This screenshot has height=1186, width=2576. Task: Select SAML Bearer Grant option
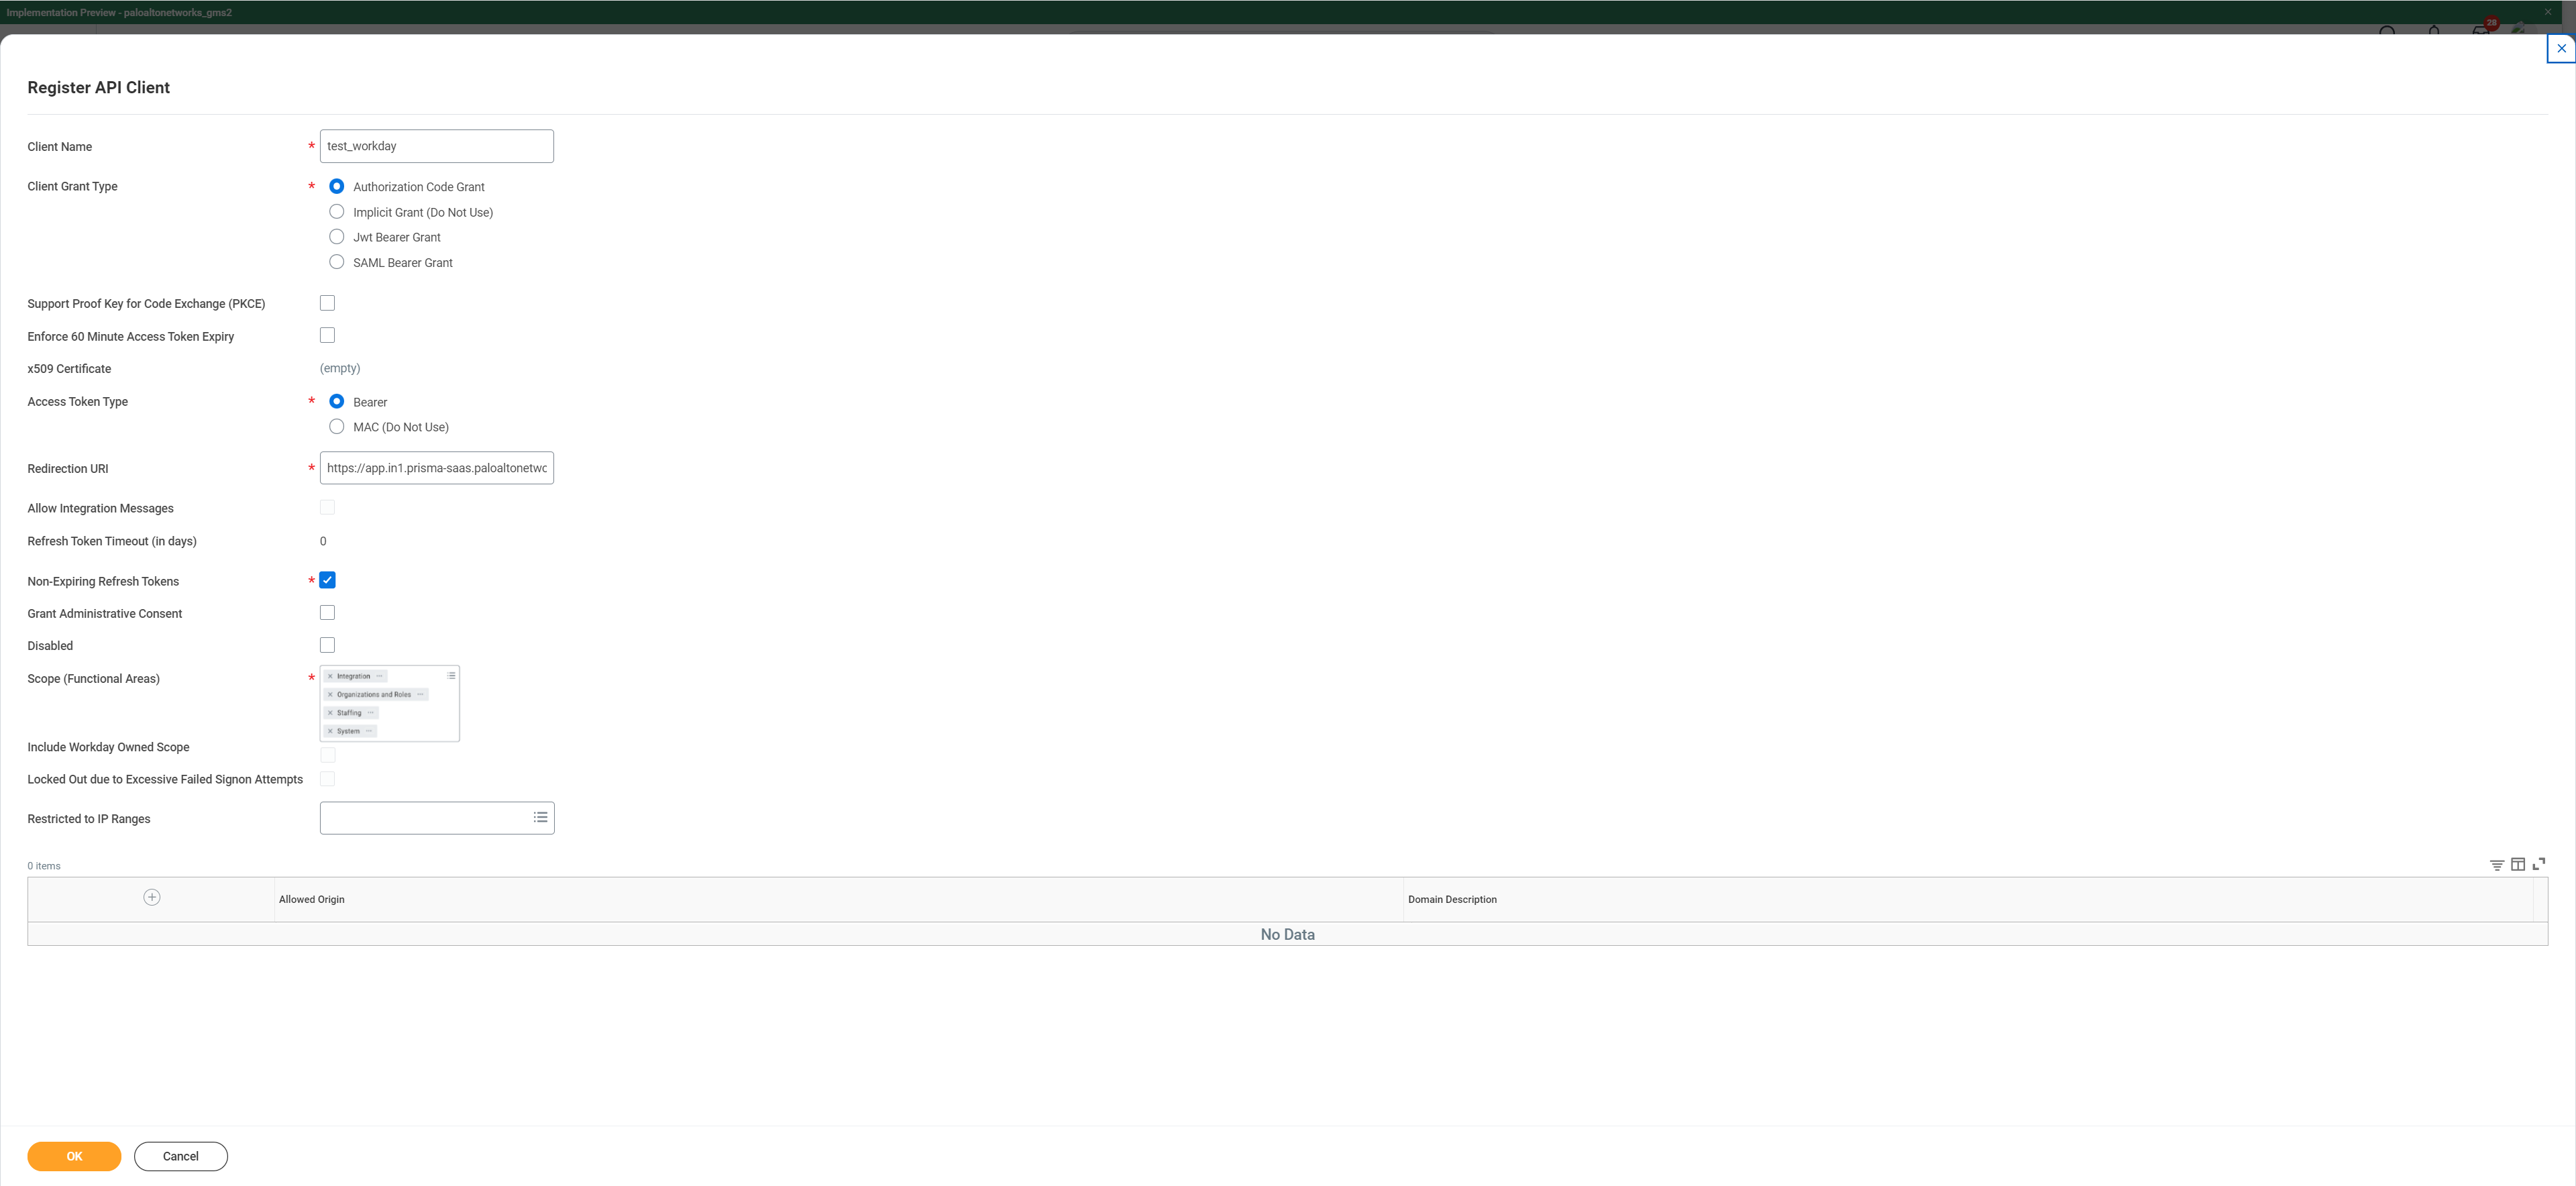337,262
